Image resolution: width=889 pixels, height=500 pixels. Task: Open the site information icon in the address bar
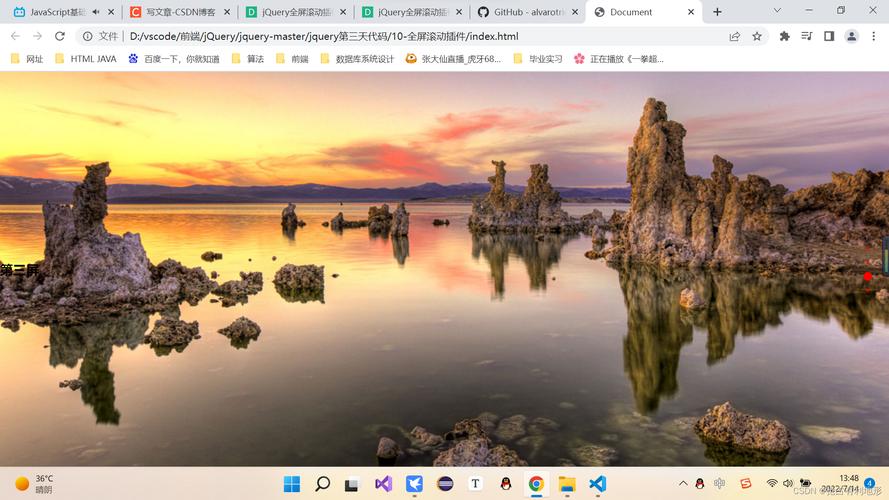(87, 36)
